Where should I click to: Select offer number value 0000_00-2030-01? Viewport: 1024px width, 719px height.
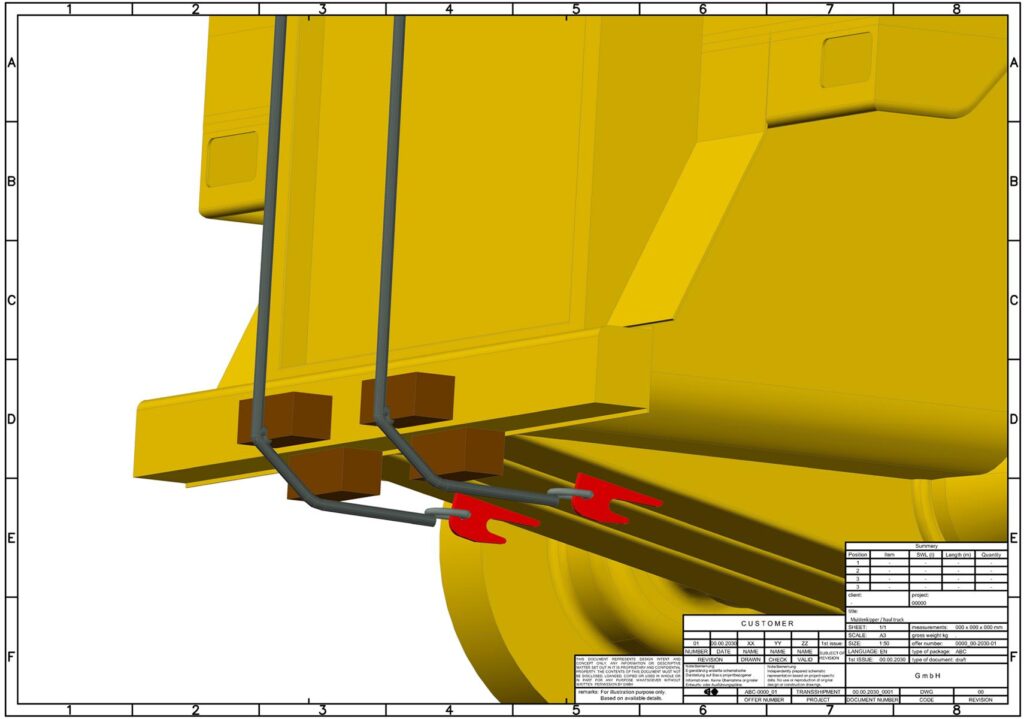coord(978,643)
